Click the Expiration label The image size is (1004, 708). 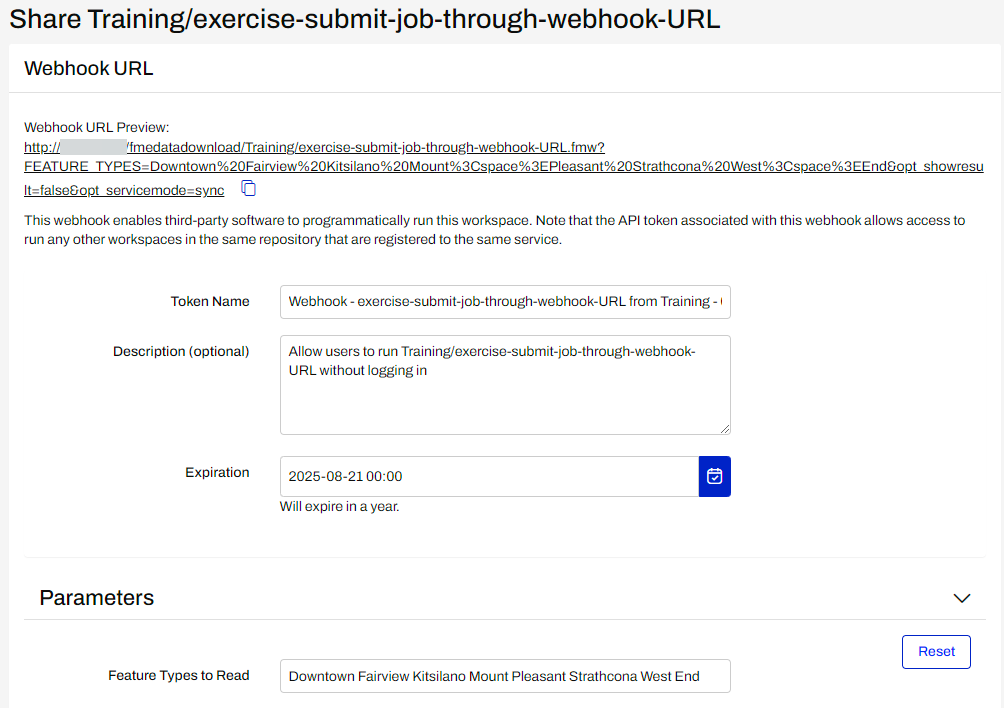tap(217, 472)
